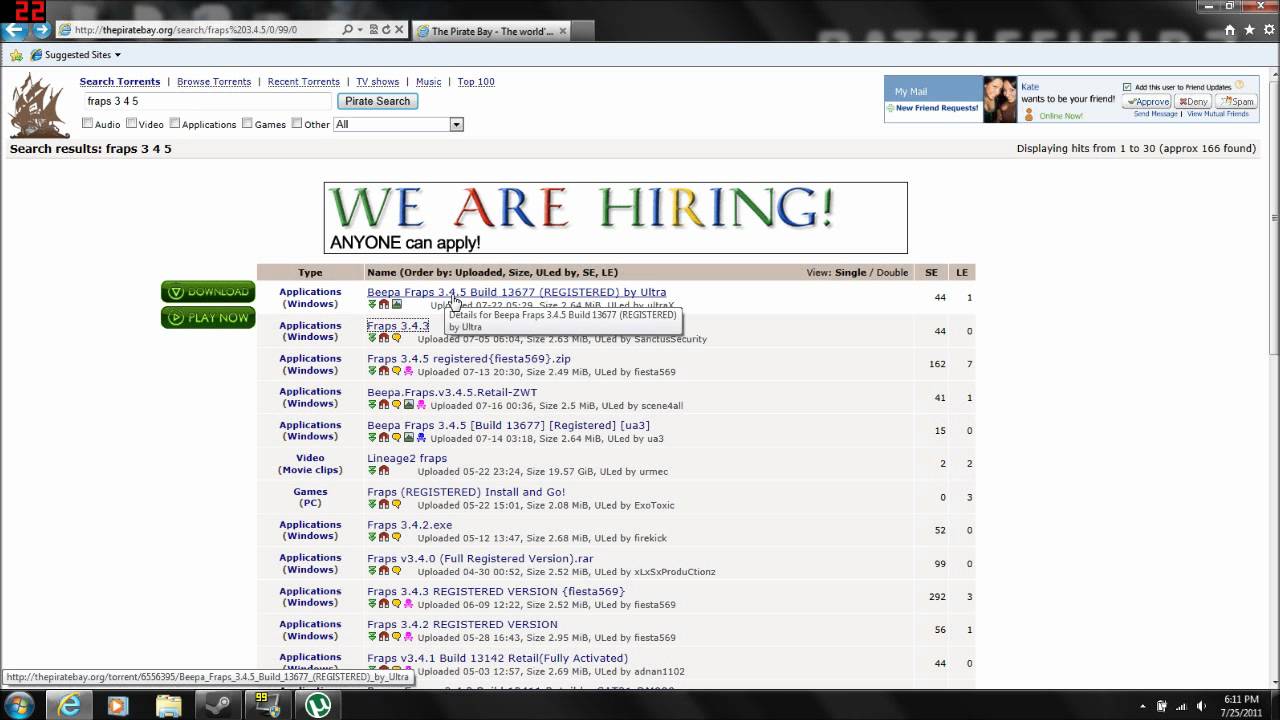The width and height of the screenshot is (1280, 720).
Task: Click the Pirate Search button
Action: 377,101
